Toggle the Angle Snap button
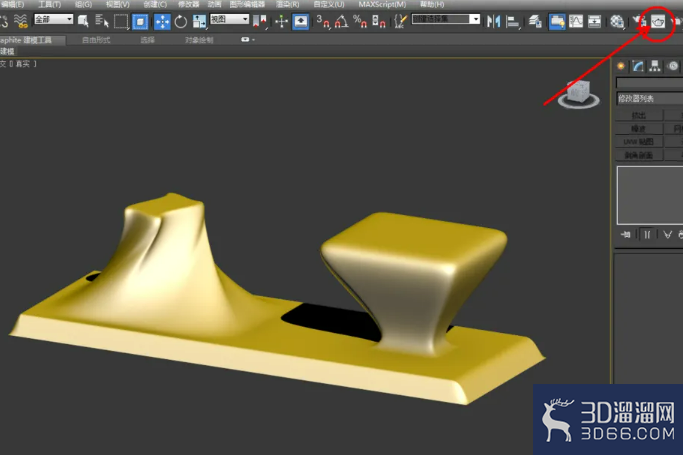The image size is (683, 455). pyautogui.click(x=342, y=21)
